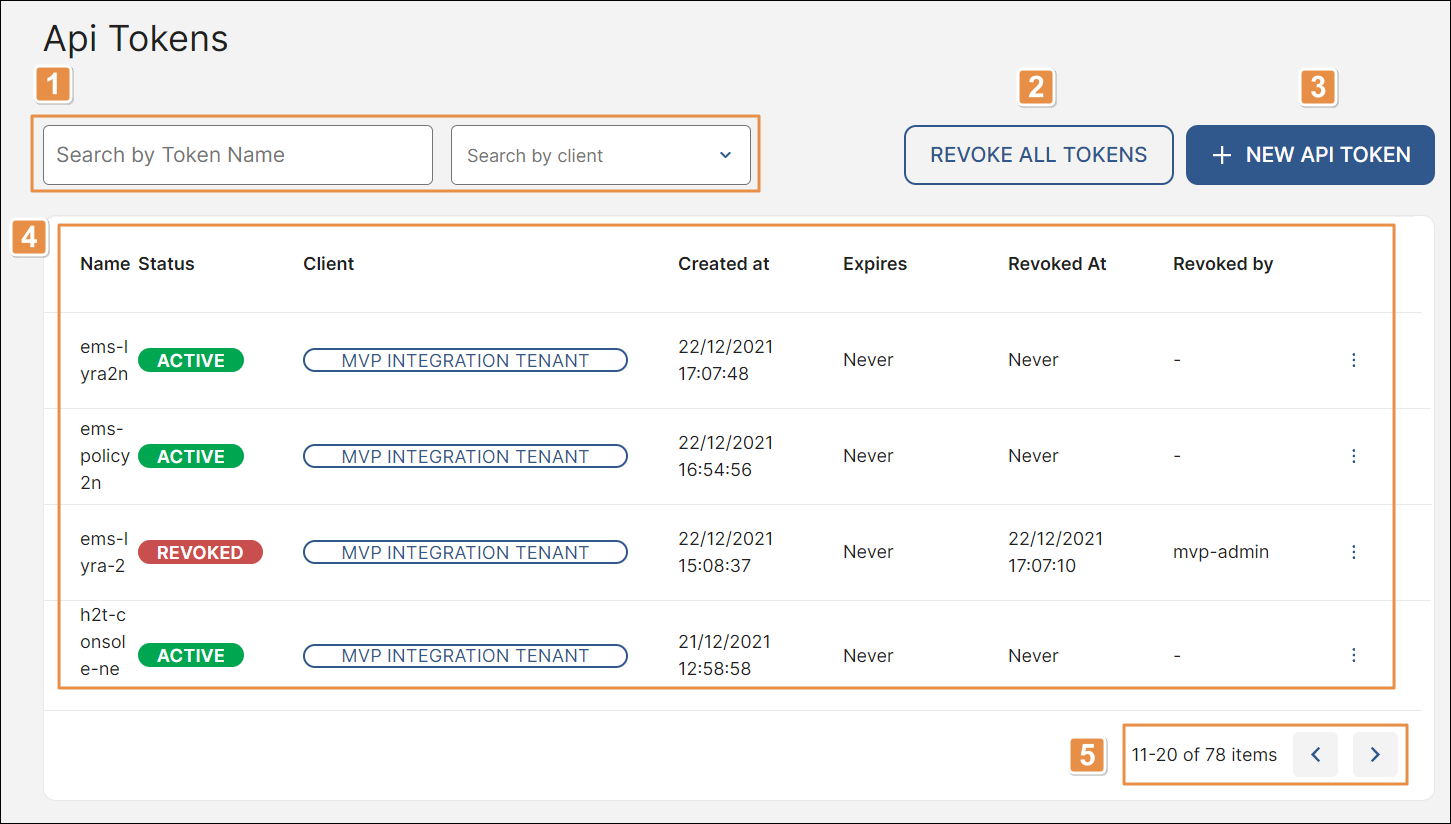This screenshot has width=1451, height=824.
Task: Expand the Search by client dropdown arrow
Action: pos(726,155)
